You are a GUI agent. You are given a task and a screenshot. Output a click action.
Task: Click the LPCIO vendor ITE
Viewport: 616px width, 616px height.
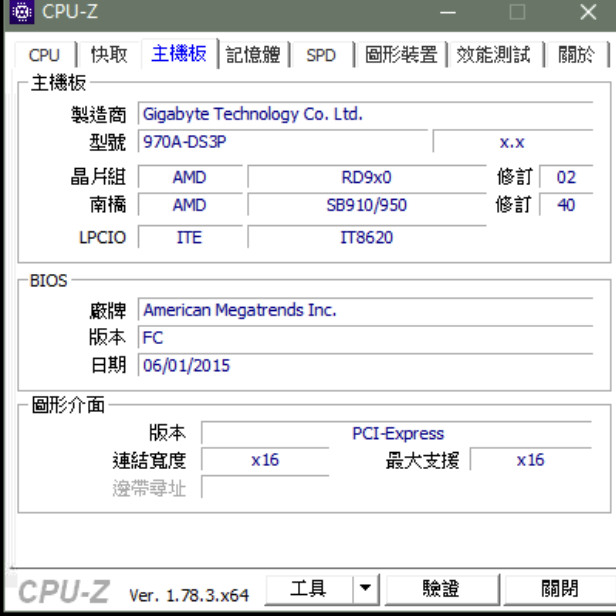(190, 237)
